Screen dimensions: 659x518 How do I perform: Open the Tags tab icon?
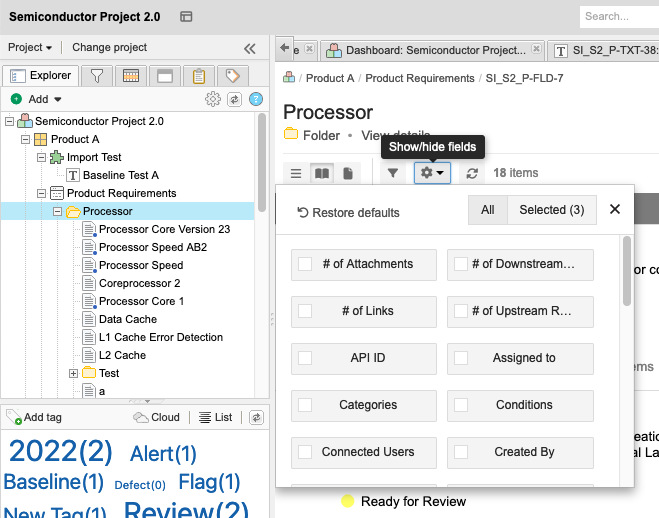pyautogui.click(x=232, y=76)
